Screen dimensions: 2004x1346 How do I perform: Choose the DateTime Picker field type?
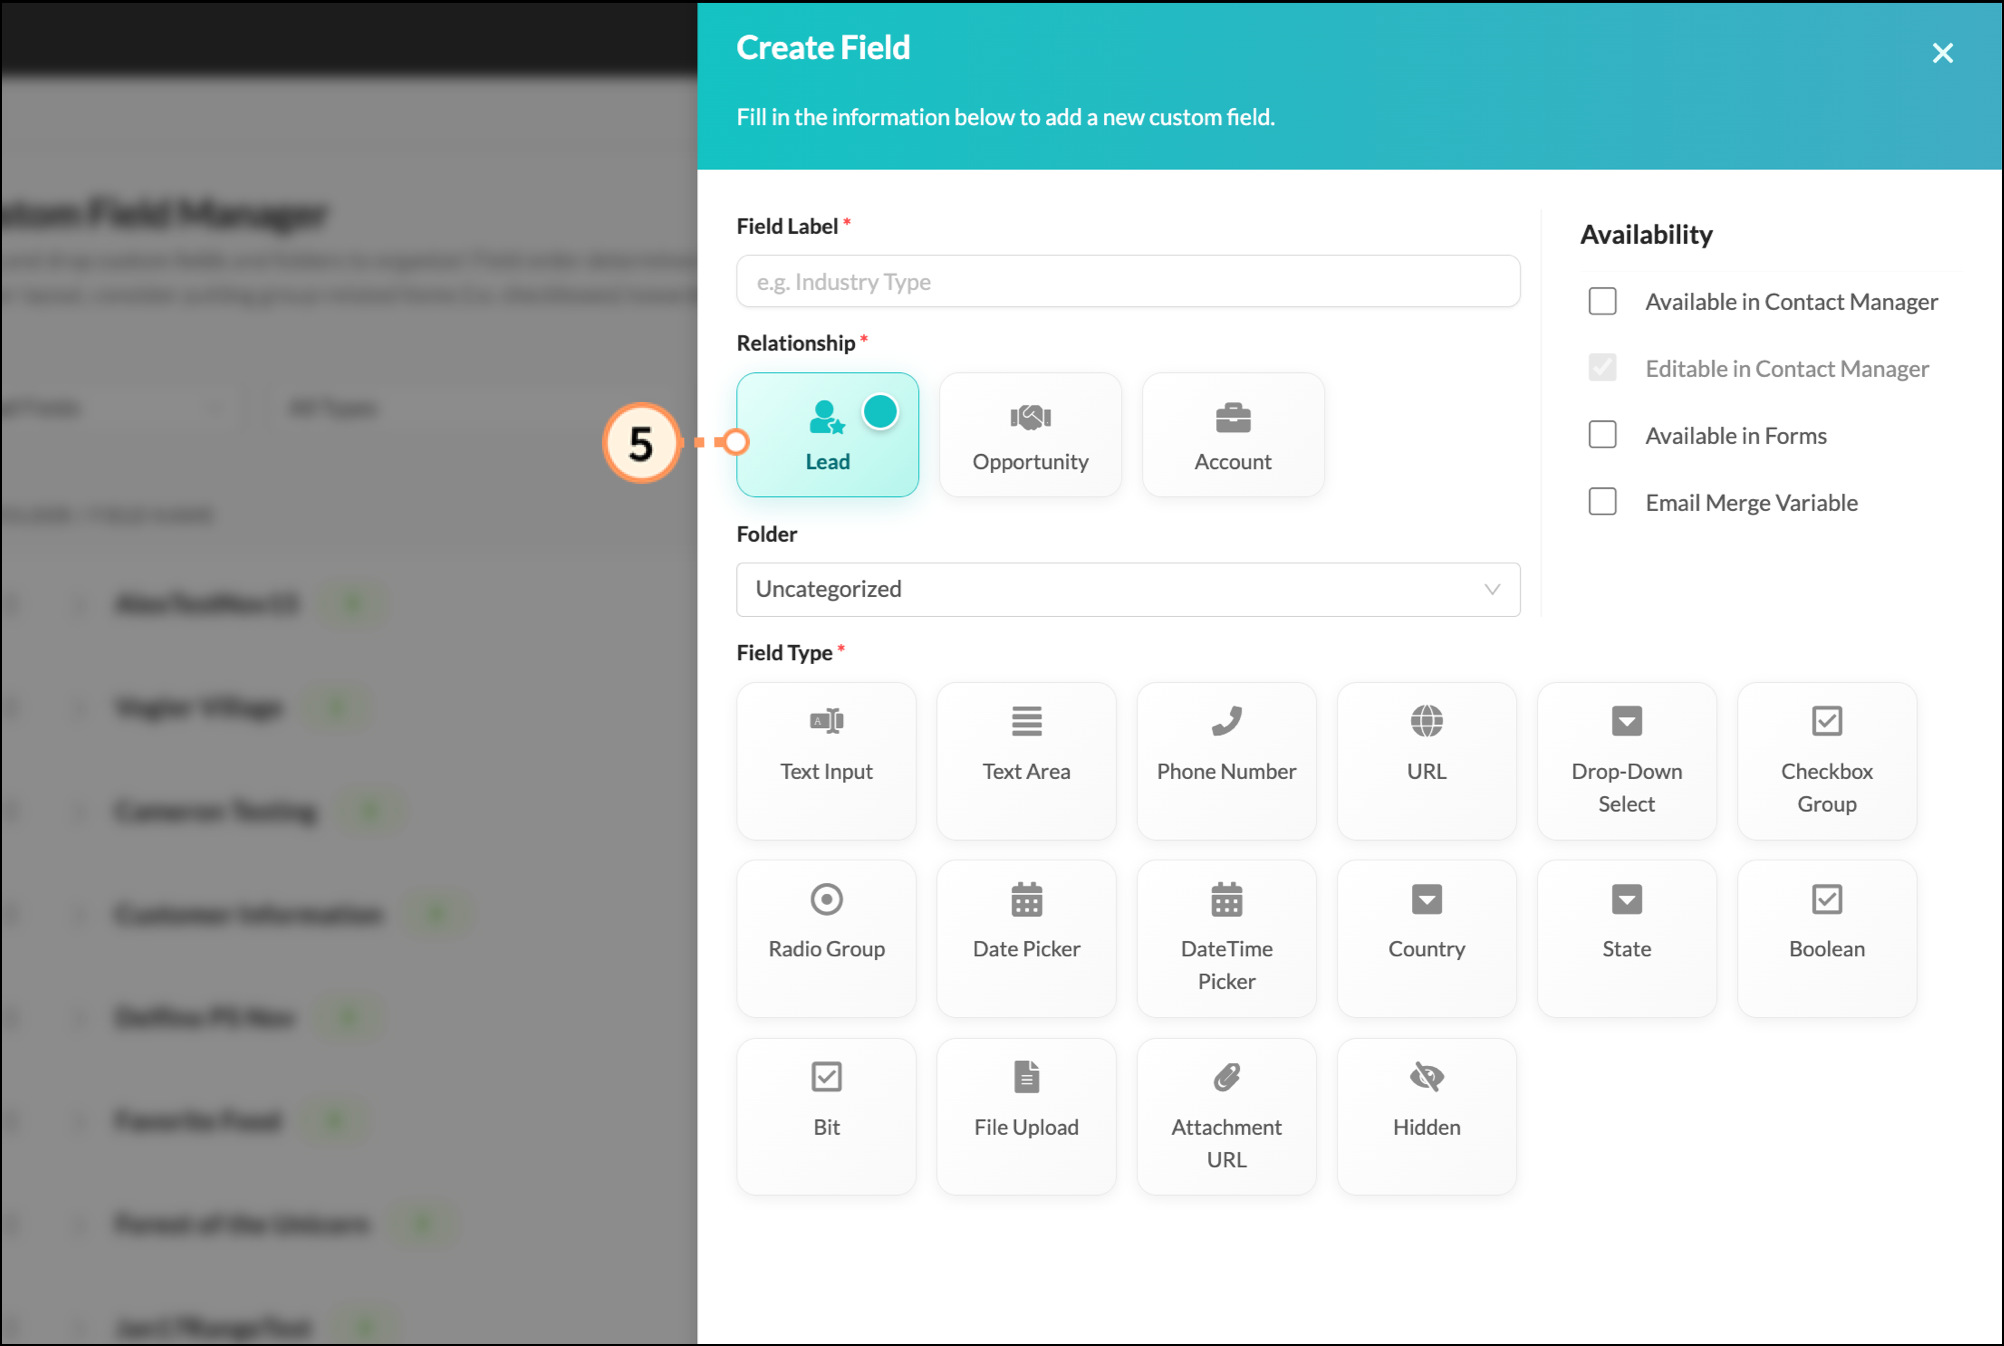pyautogui.click(x=1226, y=939)
